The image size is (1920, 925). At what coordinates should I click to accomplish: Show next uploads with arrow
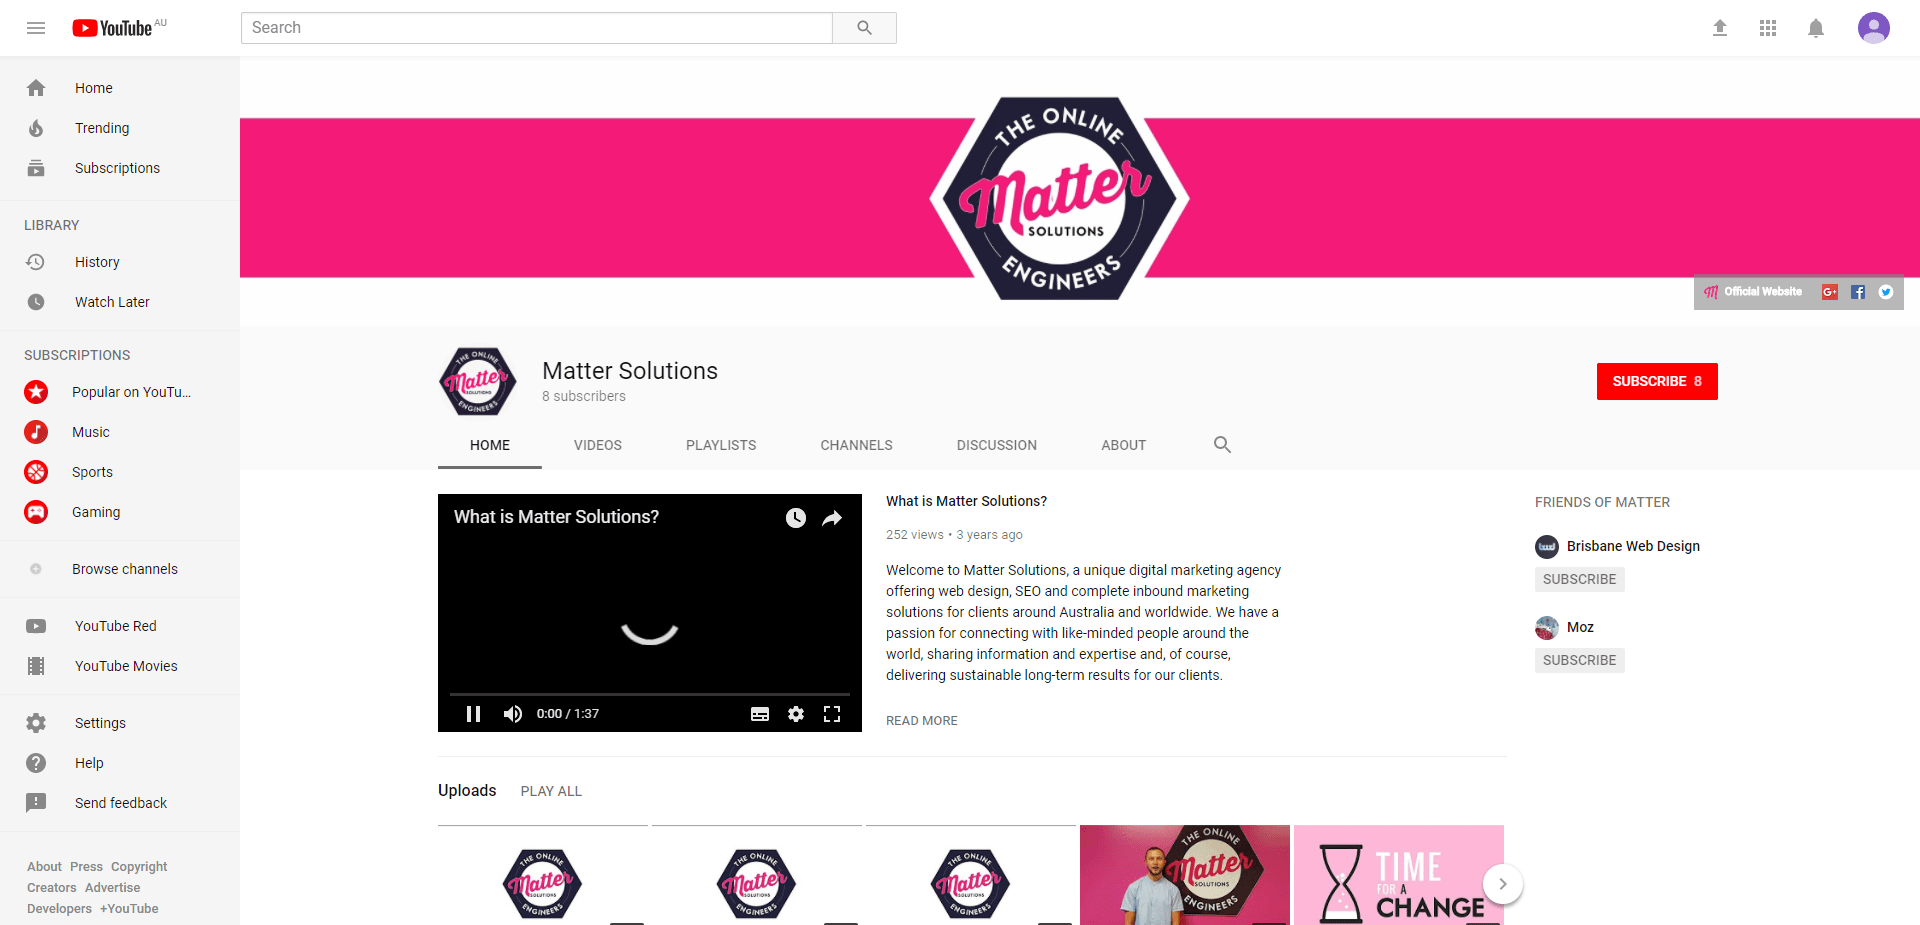point(1502,884)
